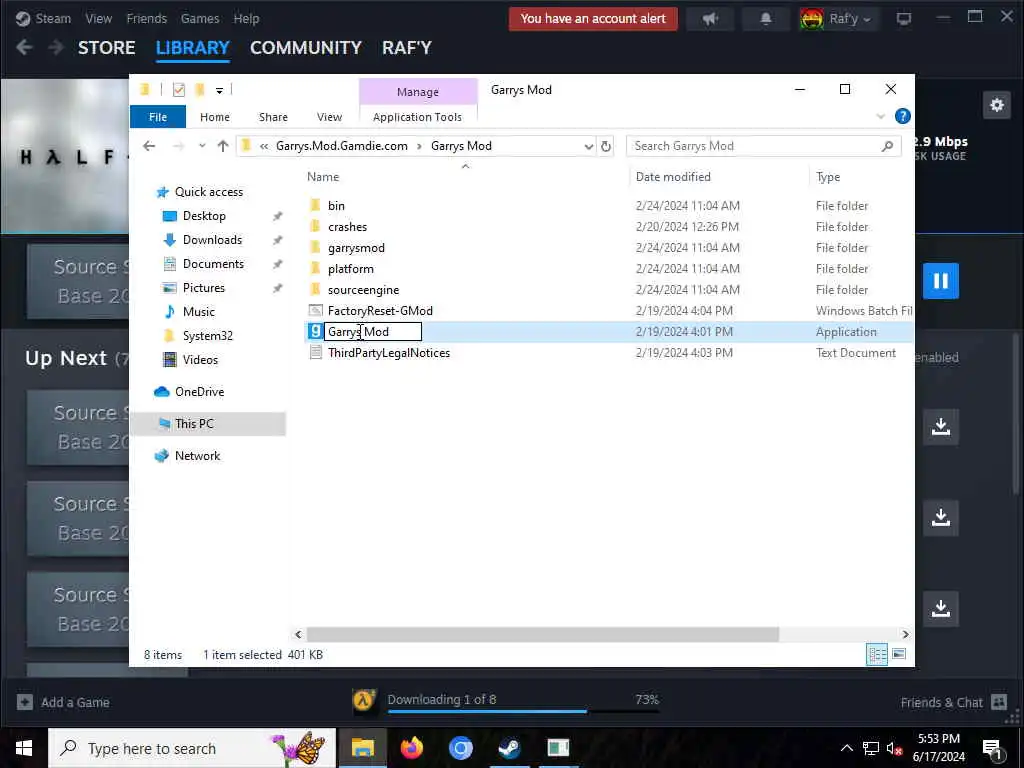Open Windows Start button
This screenshot has width=1024, height=768.
coord(24,748)
